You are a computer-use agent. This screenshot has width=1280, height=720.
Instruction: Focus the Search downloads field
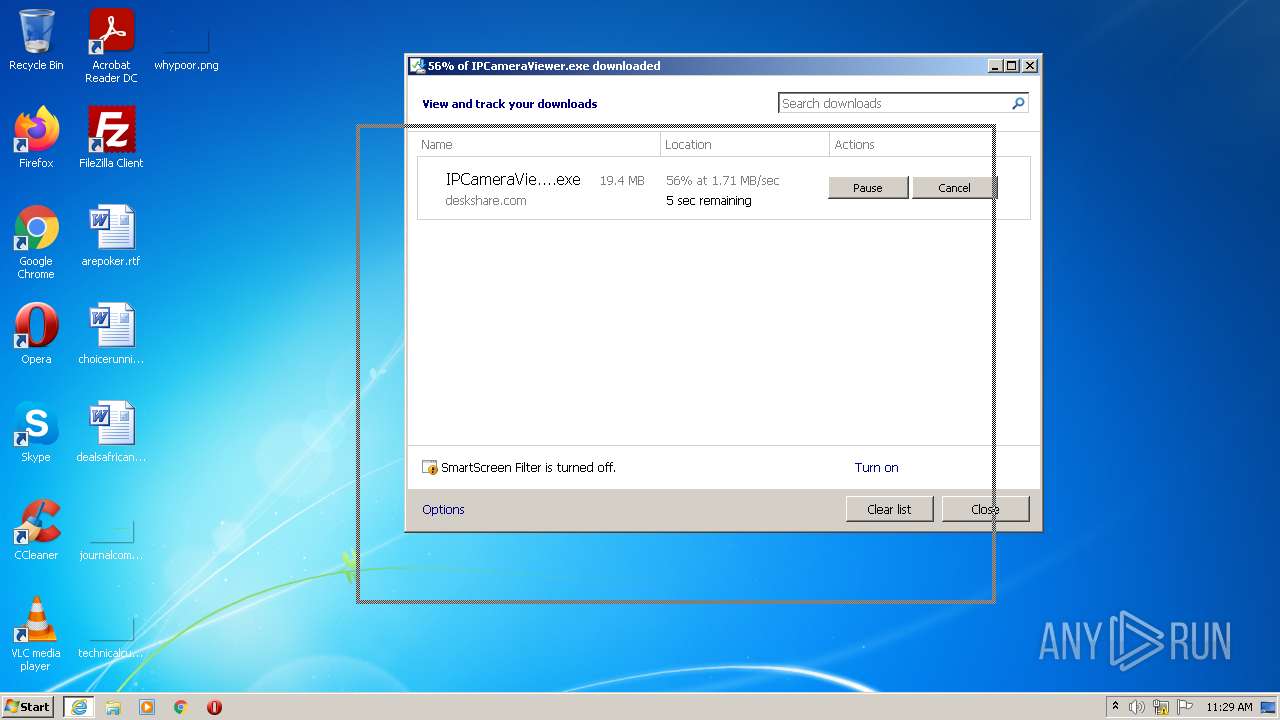(x=895, y=103)
